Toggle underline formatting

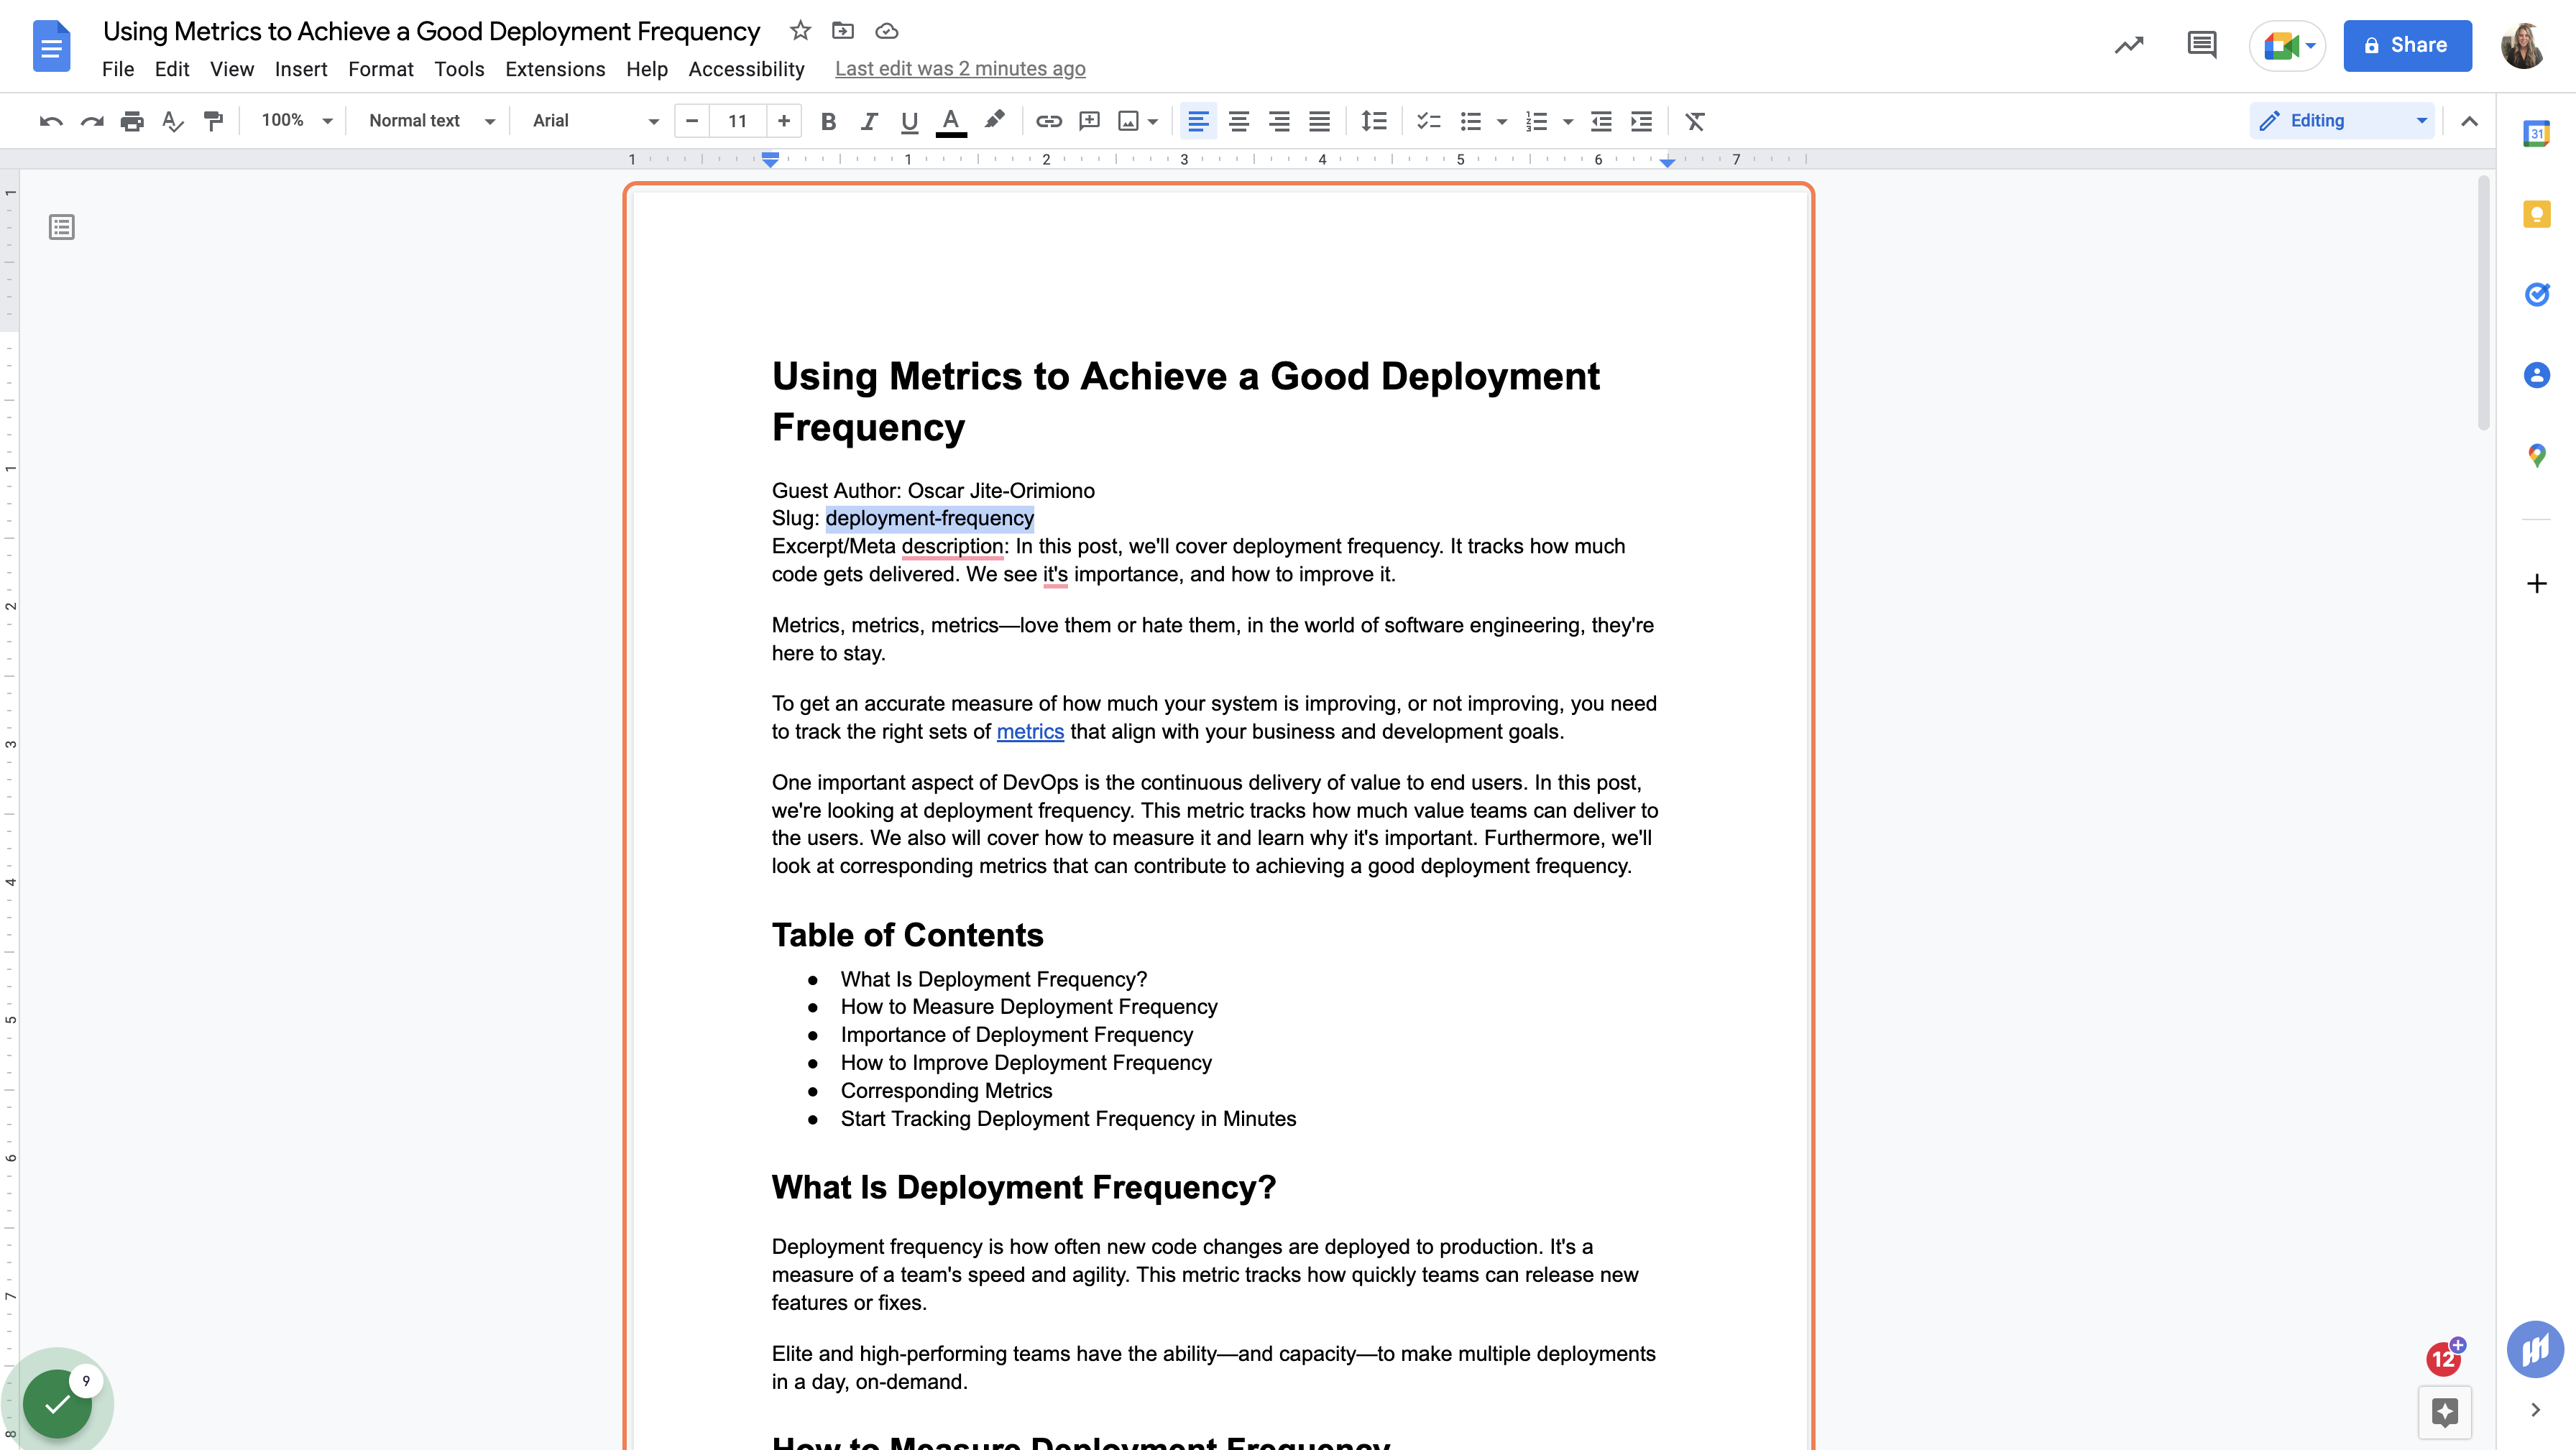pos(909,121)
